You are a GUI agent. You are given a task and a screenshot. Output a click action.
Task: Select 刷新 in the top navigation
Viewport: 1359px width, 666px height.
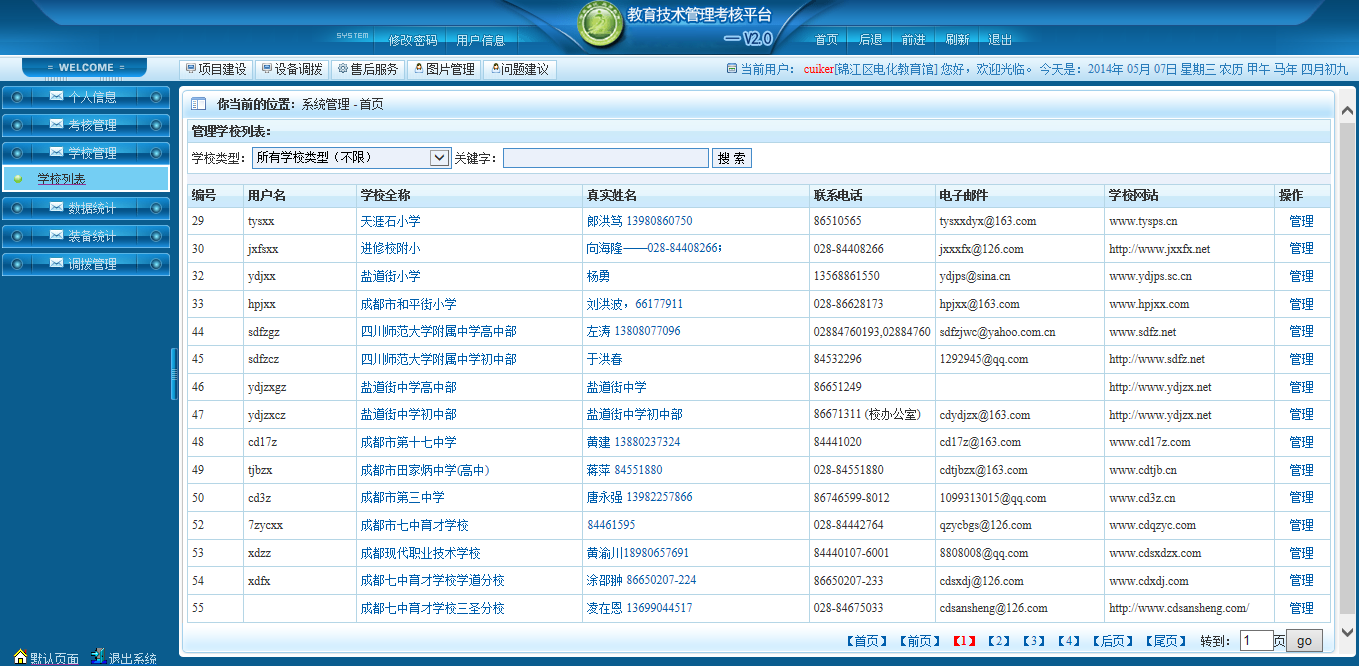[x=957, y=40]
